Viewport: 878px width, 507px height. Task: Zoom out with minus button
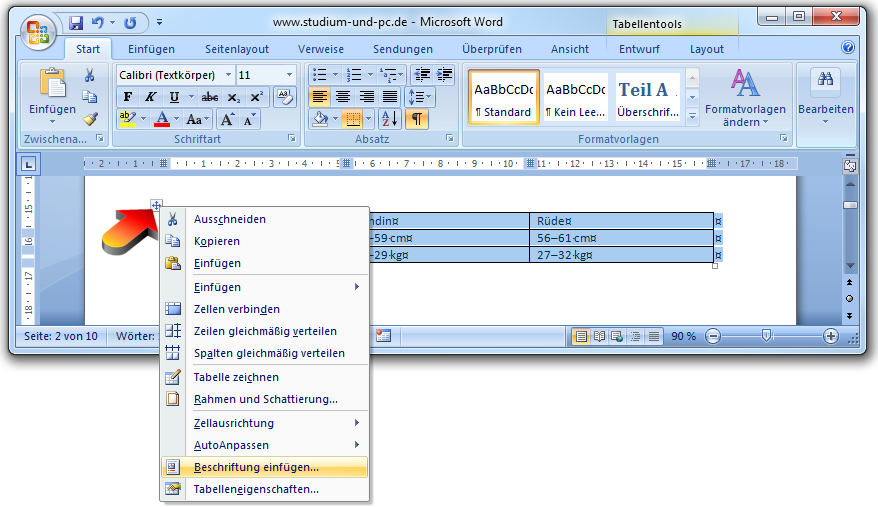[x=713, y=336]
